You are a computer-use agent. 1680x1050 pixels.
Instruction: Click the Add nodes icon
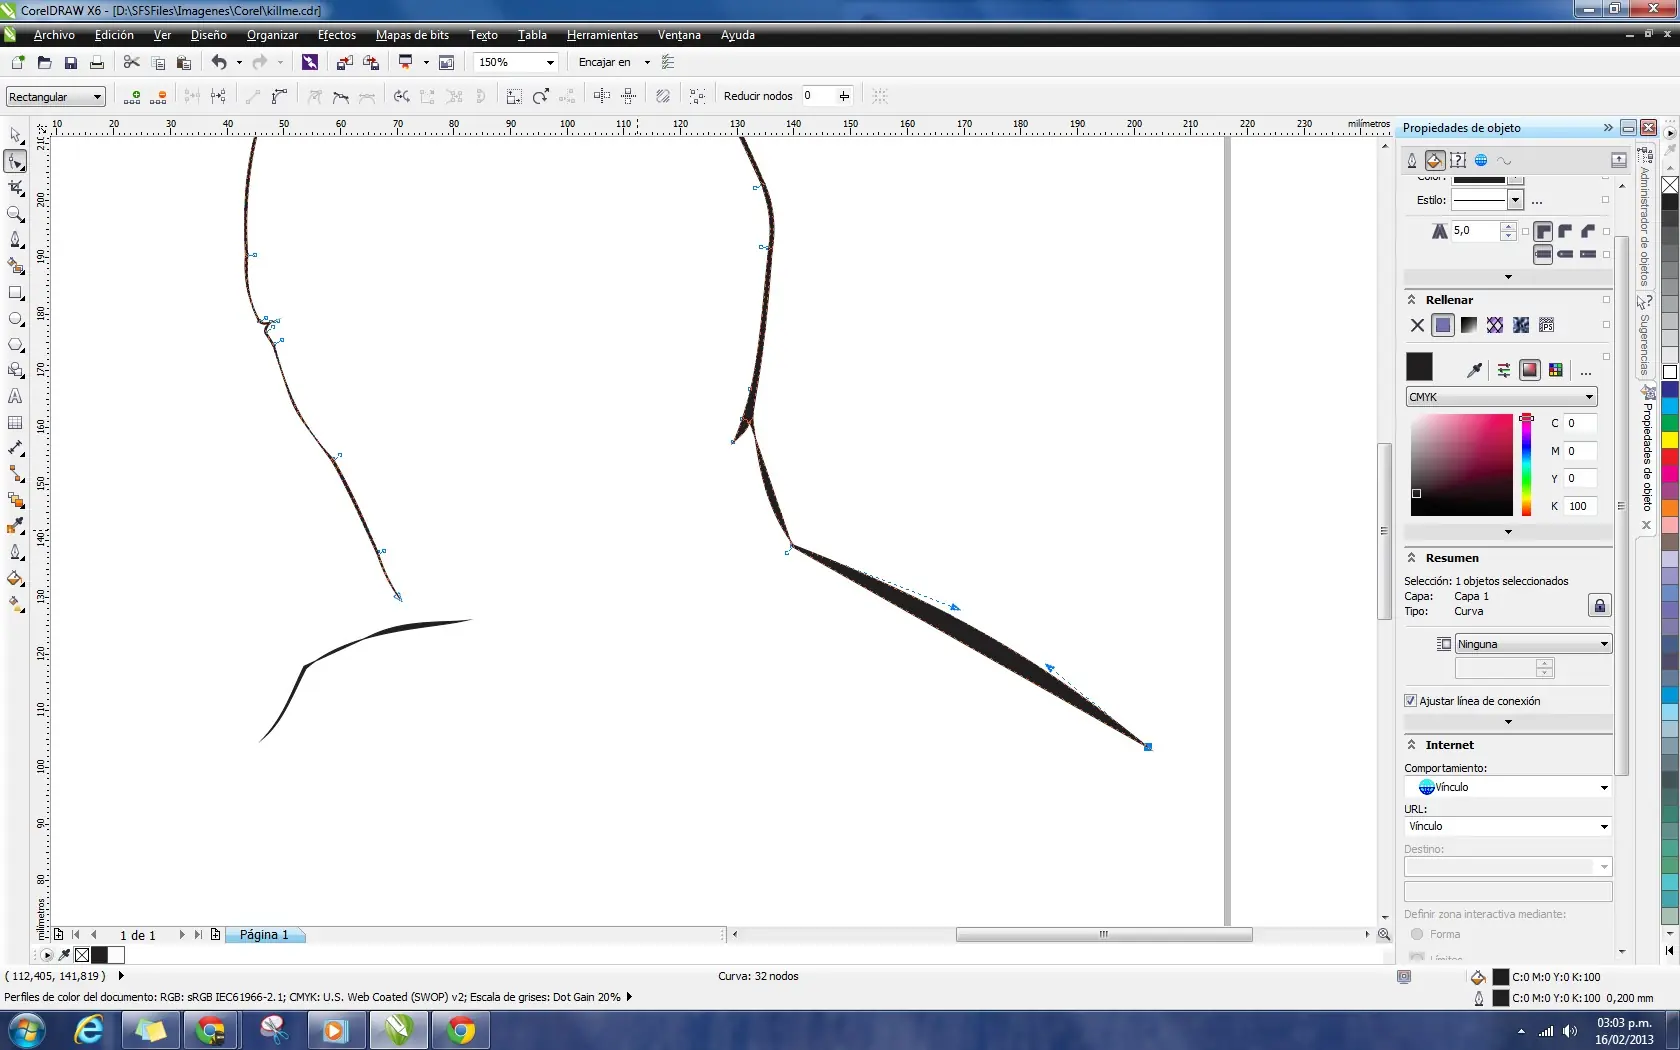pos(132,96)
